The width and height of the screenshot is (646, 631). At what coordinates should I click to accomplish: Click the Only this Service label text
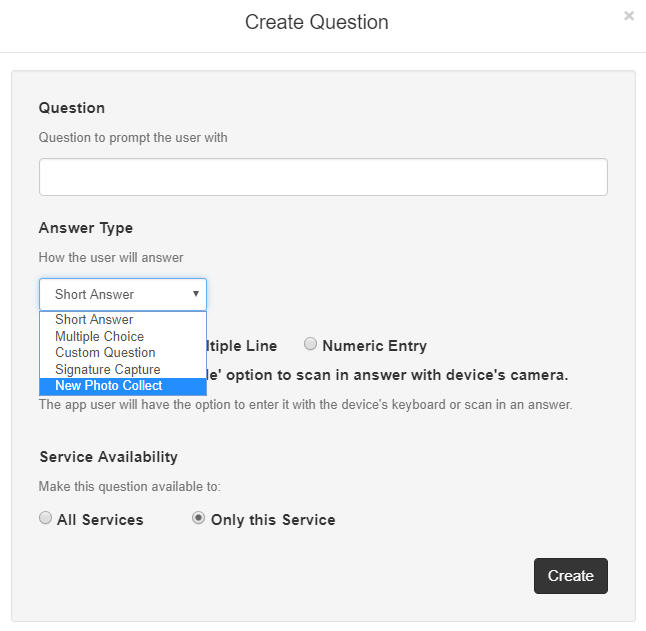pos(273,520)
